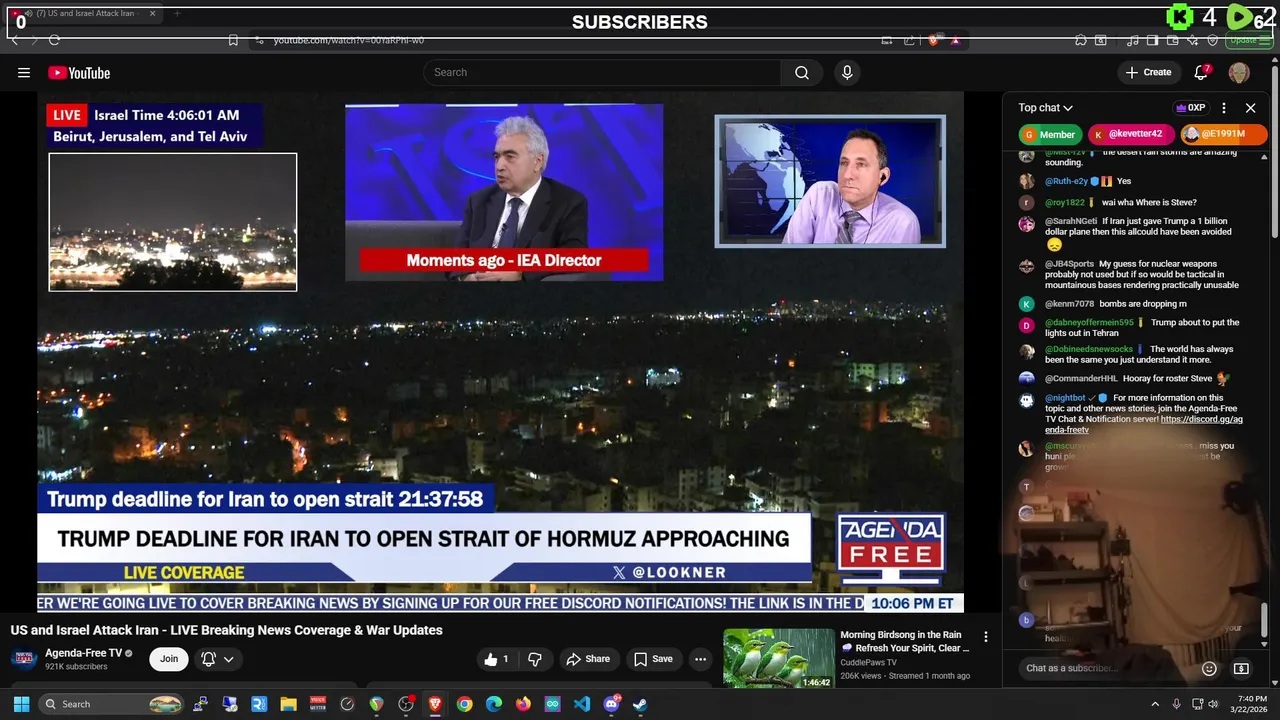Open live chat more options menu

click(1223, 108)
